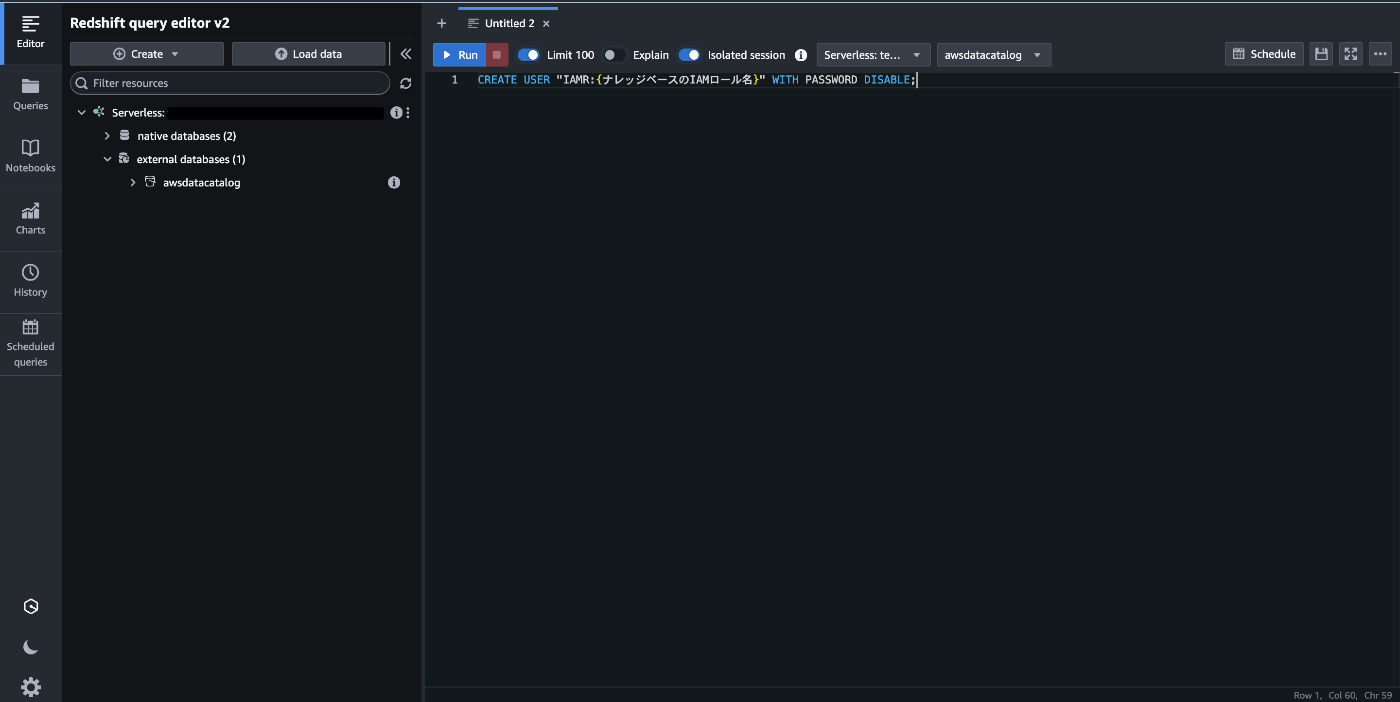Toggle Isolated session switch

(x=689, y=55)
